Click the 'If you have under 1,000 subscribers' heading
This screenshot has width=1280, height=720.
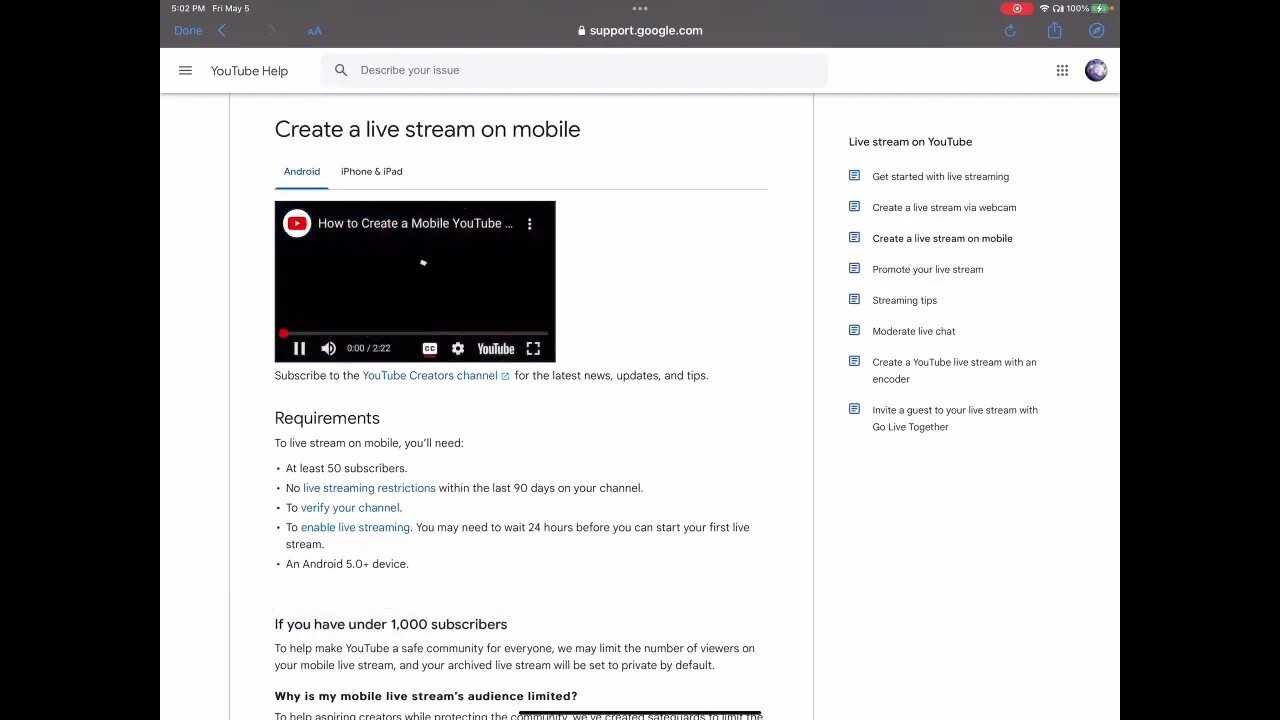tap(391, 624)
